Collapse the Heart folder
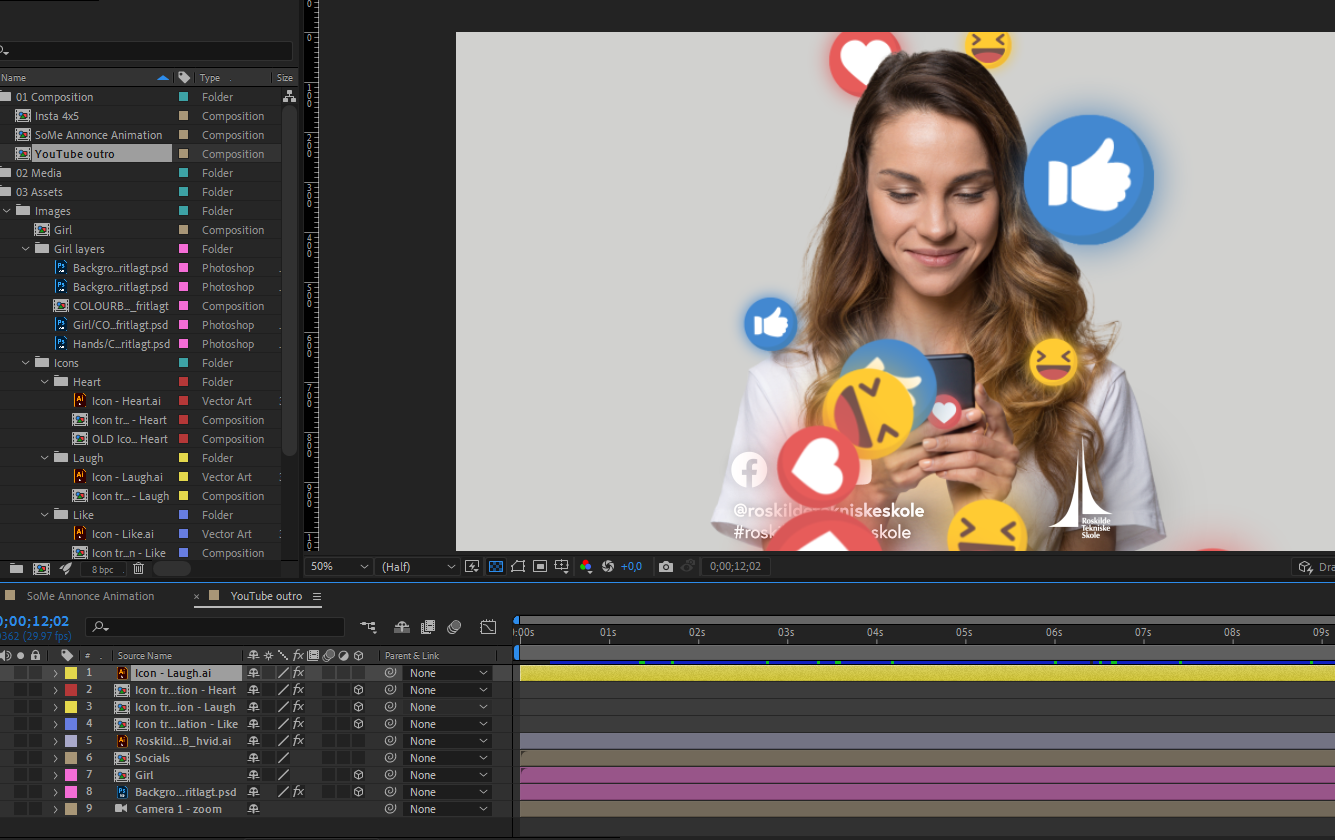The height and width of the screenshot is (840, 1335). coord(45,382)
